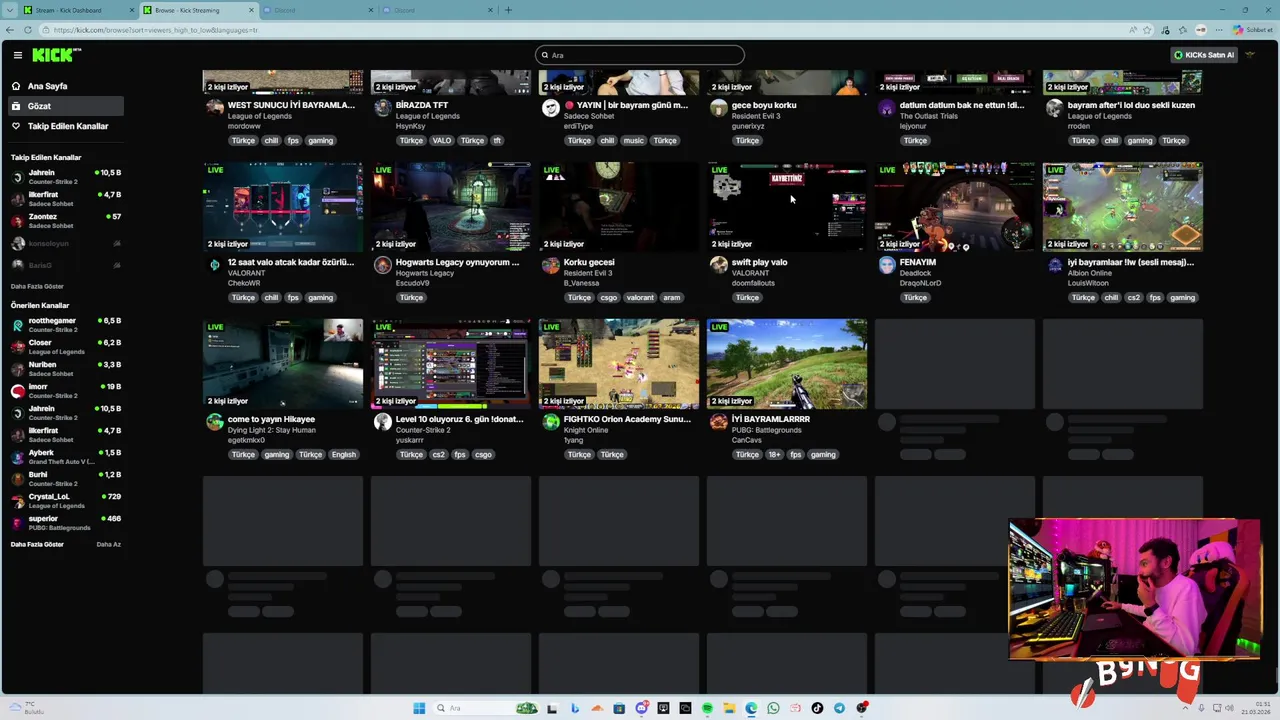Open imorr channel avatar in sidebar
This screenshot has width=1280, height=720.
17,391
